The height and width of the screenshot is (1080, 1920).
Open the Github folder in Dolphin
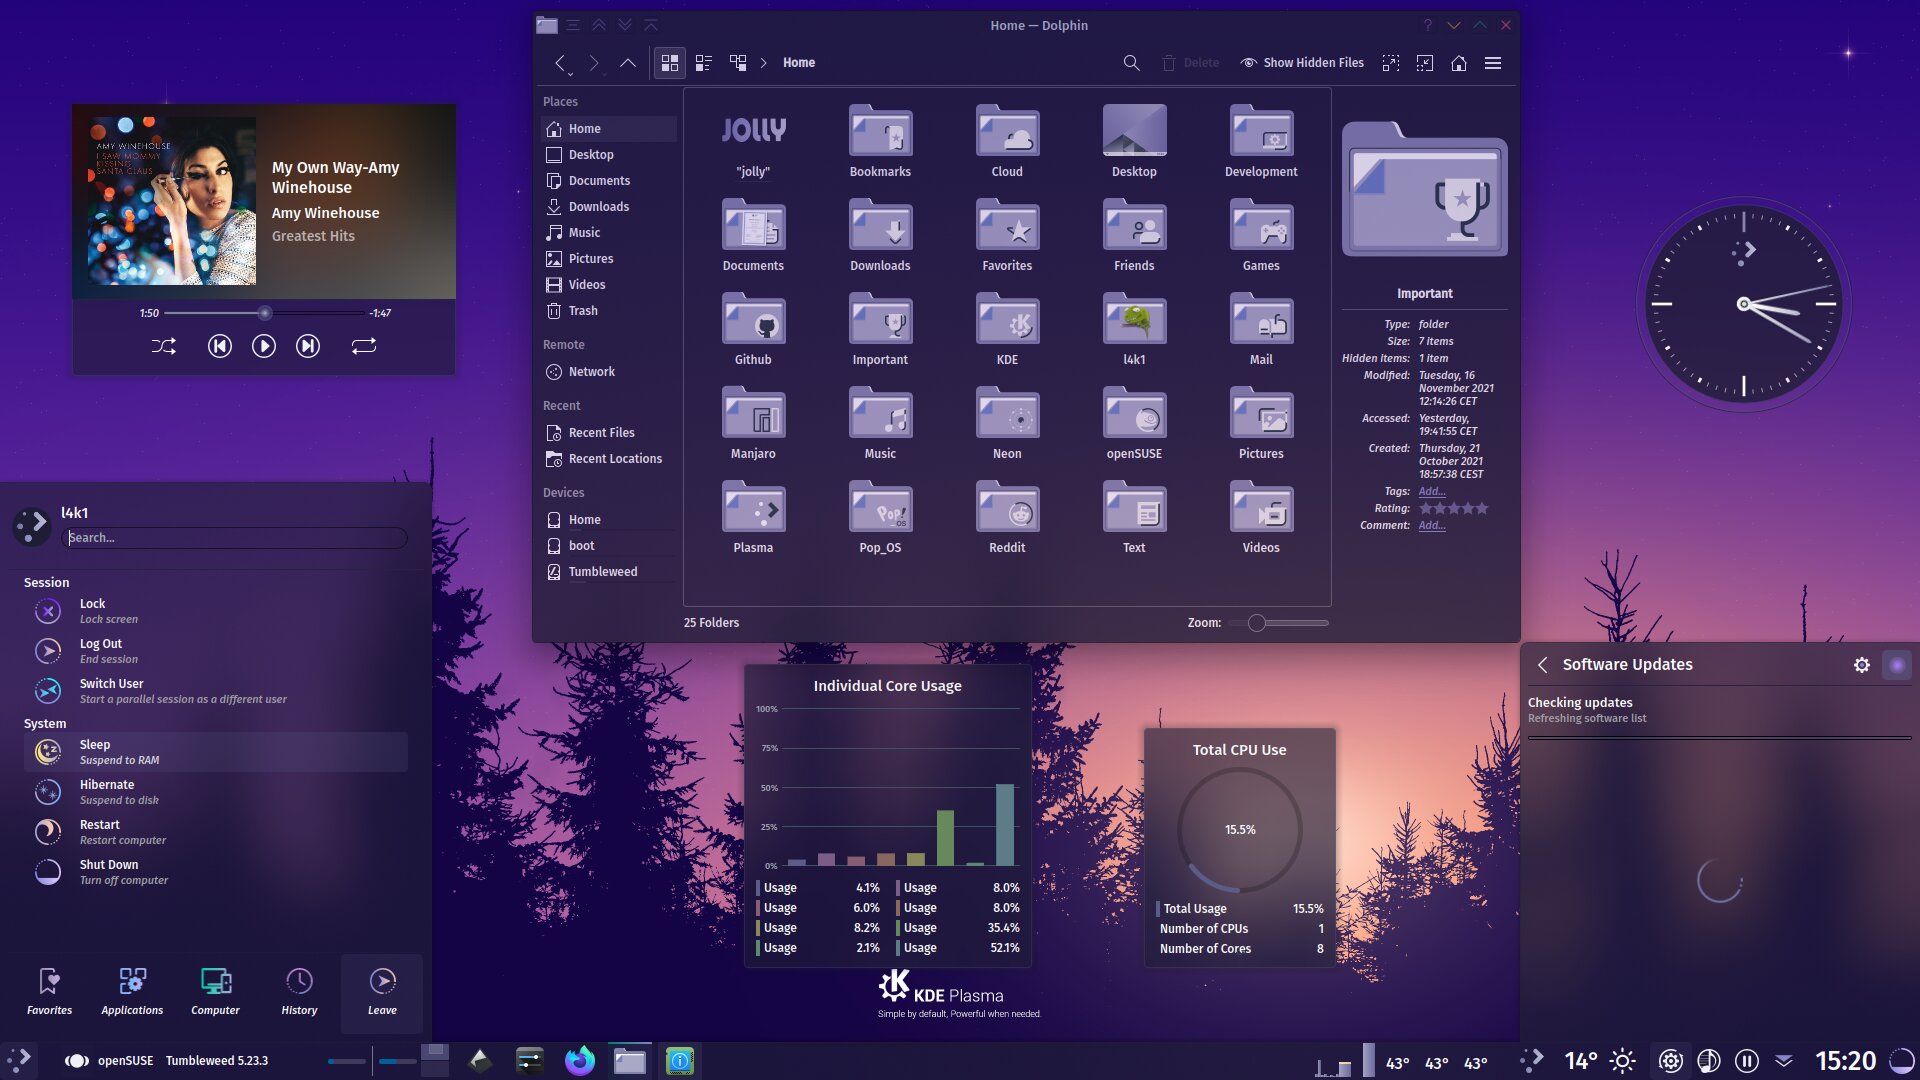753,330
